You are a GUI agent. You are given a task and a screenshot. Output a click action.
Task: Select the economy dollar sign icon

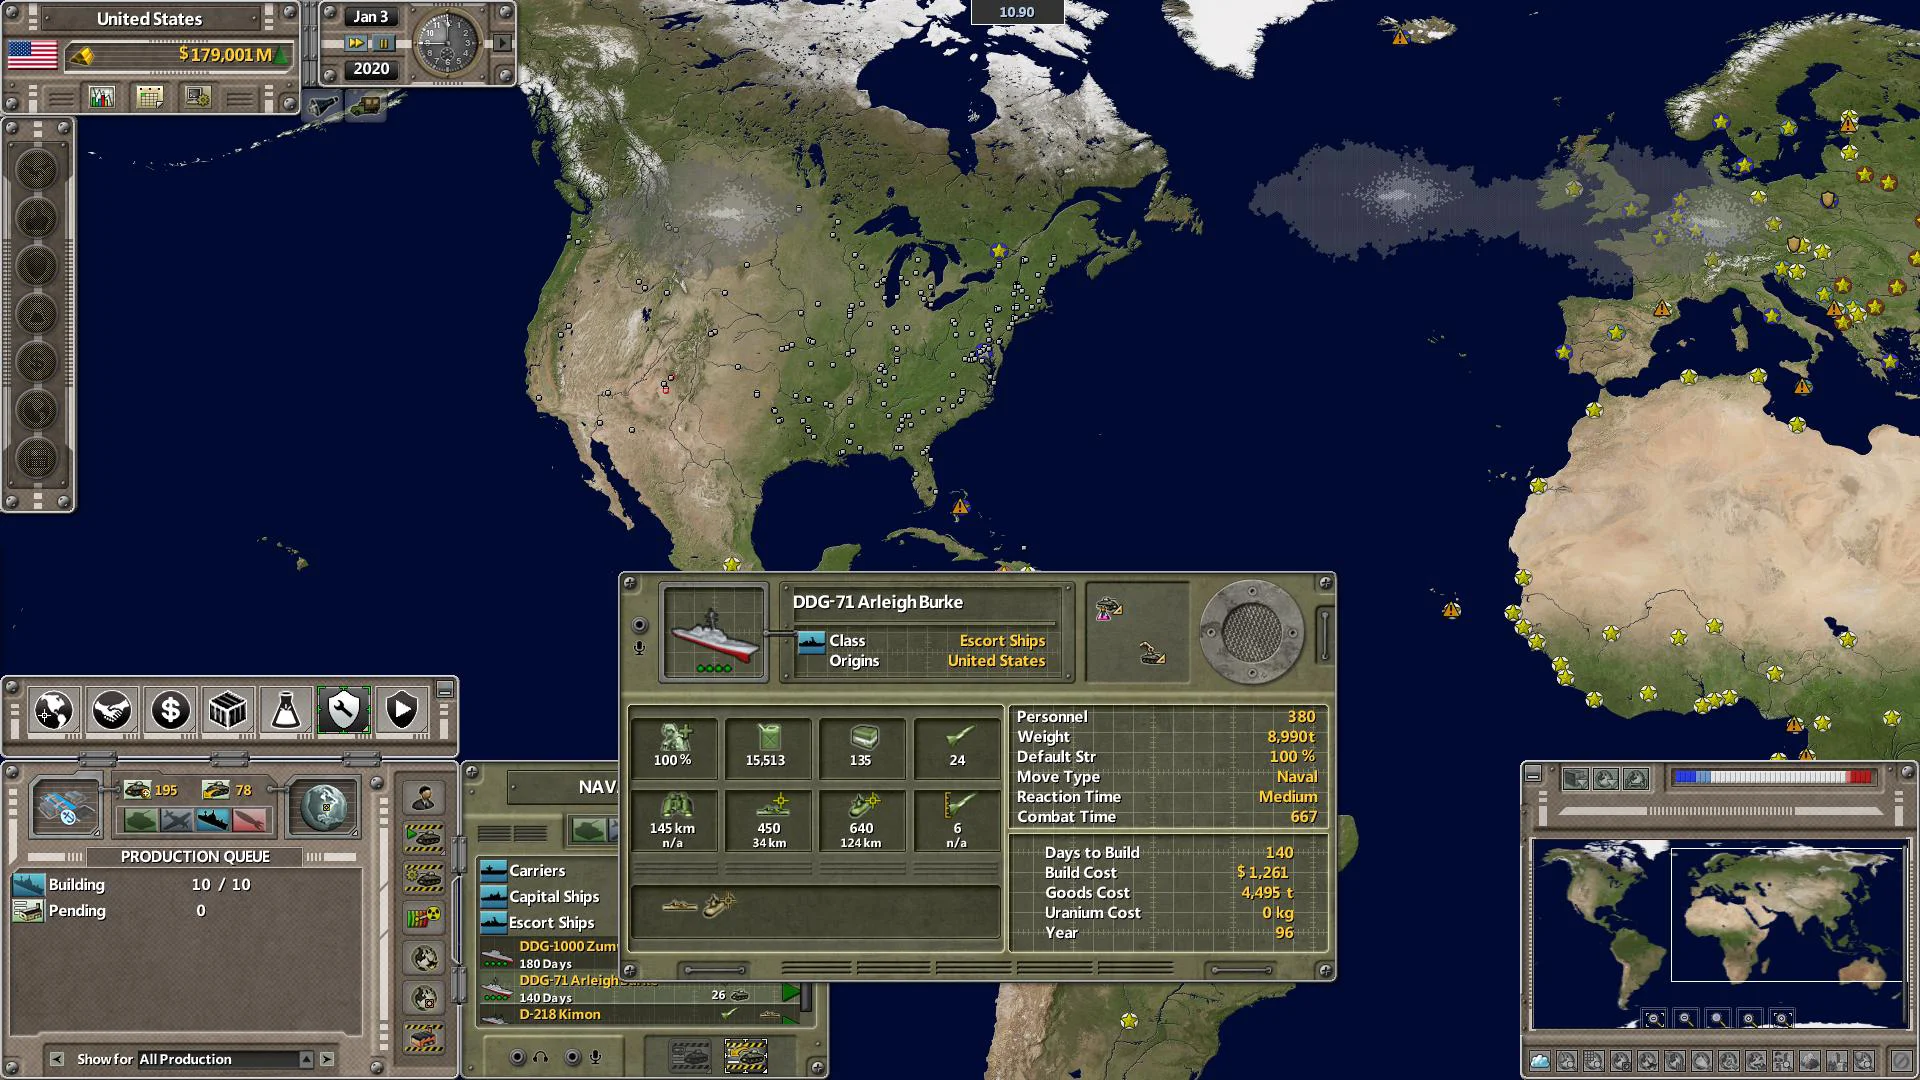169,710
